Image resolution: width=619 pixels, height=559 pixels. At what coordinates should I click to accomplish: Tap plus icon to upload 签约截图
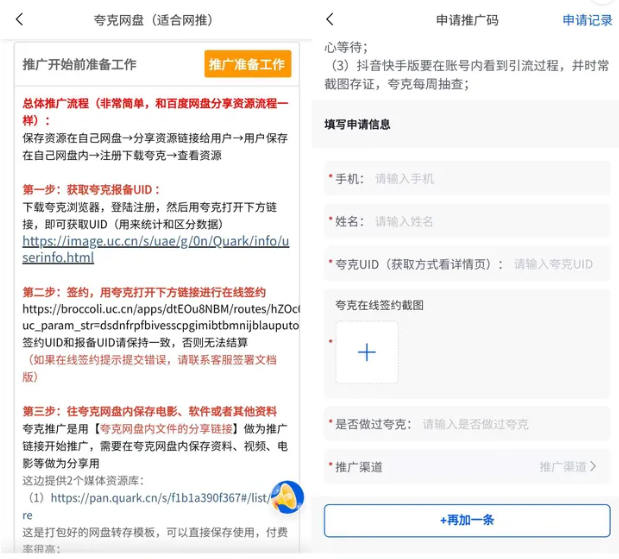pos(366,352)
